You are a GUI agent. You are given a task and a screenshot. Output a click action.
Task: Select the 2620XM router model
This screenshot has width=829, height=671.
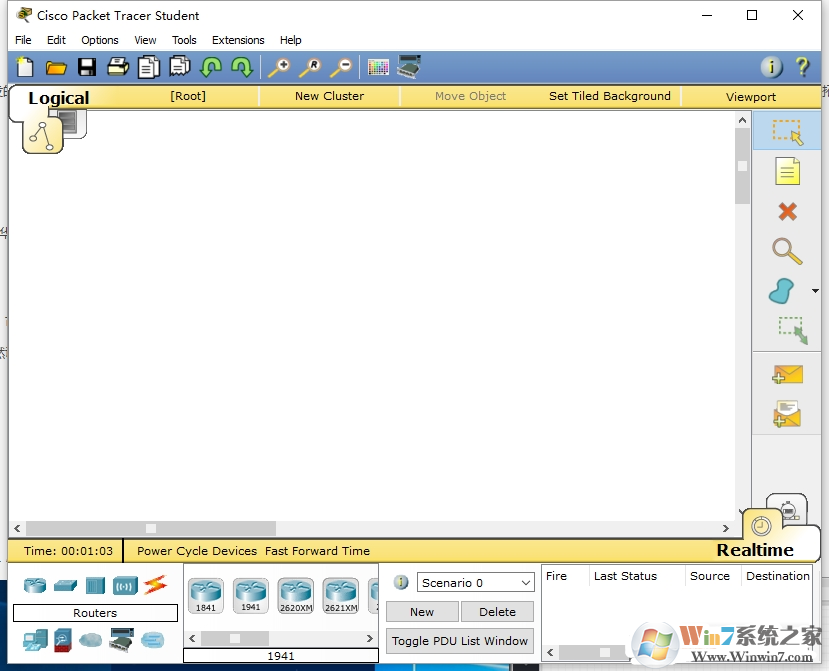(295, 592)
